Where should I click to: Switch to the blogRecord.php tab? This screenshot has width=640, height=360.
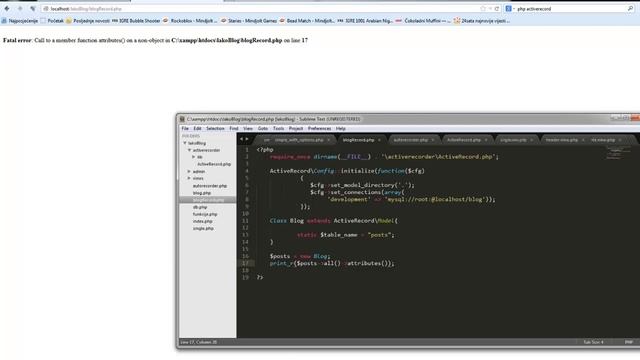coord(358,140)
